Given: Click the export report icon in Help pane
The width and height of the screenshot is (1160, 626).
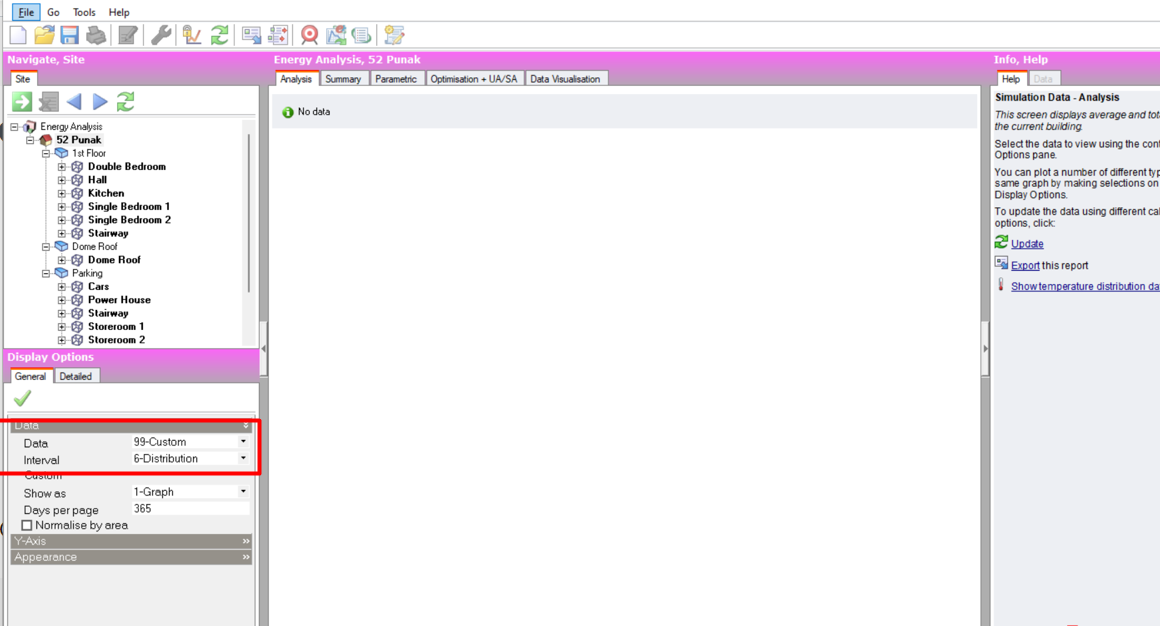Looking at the screenshot, I should (1001, 263).
